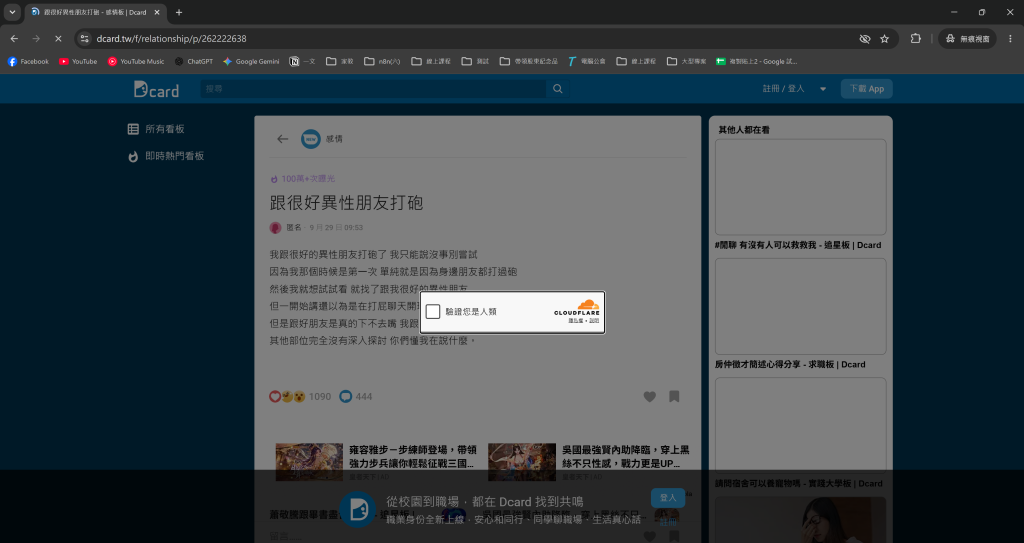Click the tracking protection eye icon
The image size is (1024, 543).
(x=865, y=39)
